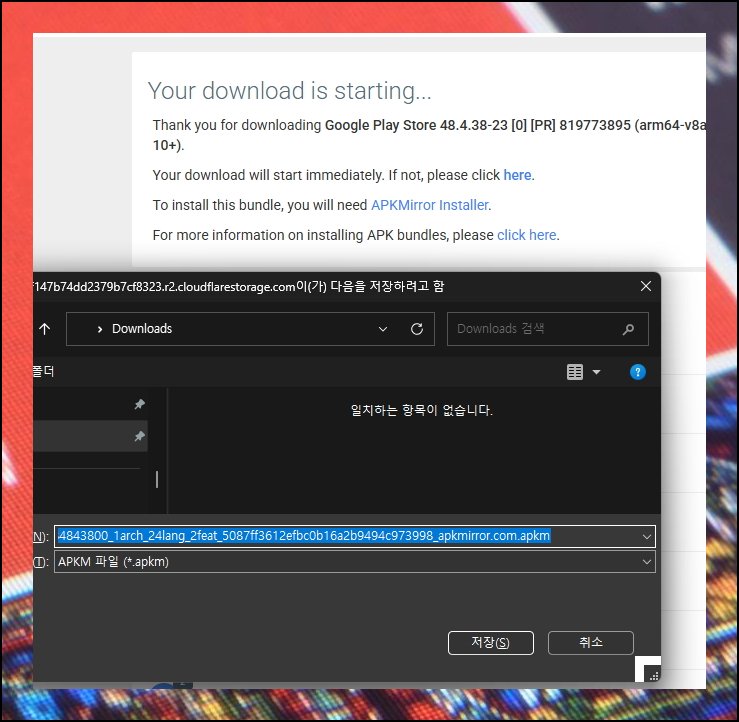739x722 pixels.
Task: Click the Downloads 검색 search field
Action: coord(548,329)
